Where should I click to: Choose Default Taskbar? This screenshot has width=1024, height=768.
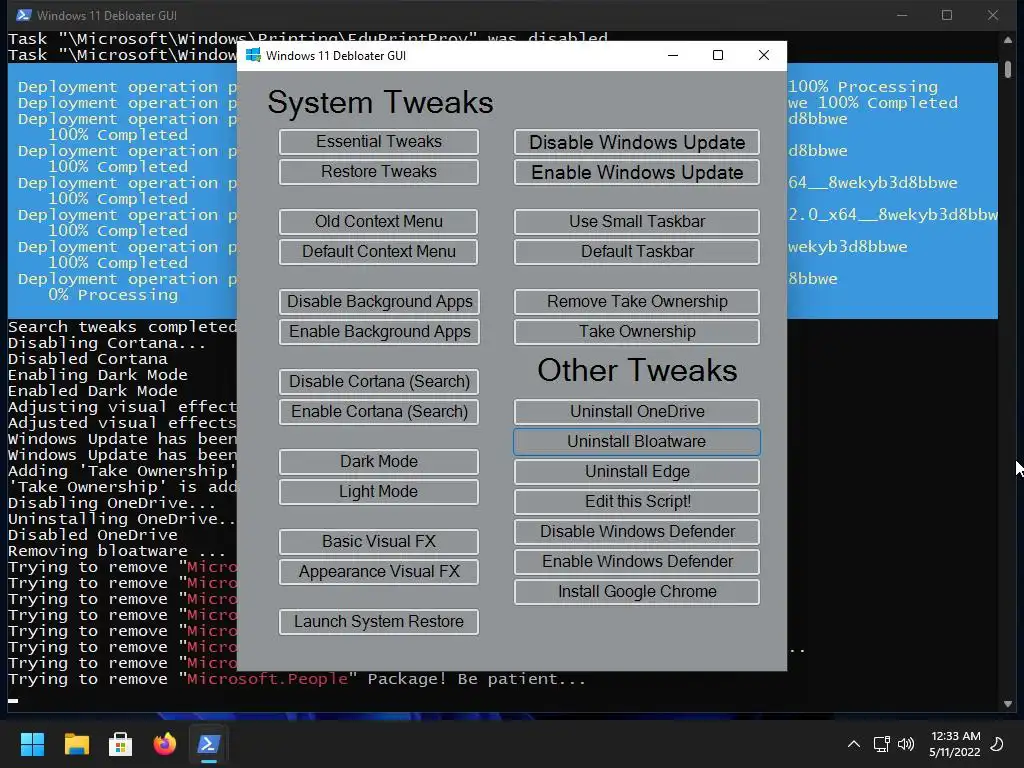637,251
